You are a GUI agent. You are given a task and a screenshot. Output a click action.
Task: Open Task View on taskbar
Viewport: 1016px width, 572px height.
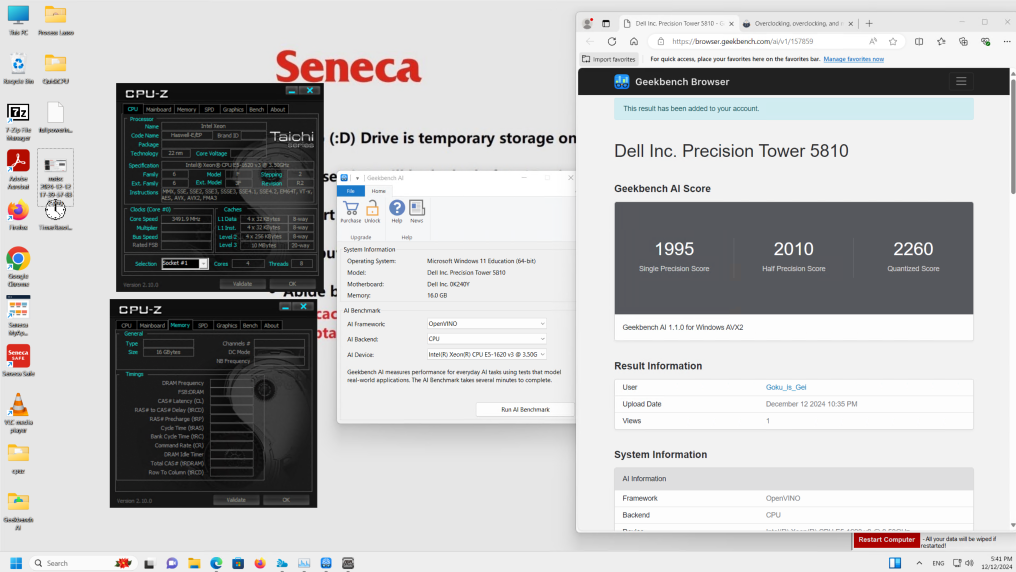(x=149, y=563)
